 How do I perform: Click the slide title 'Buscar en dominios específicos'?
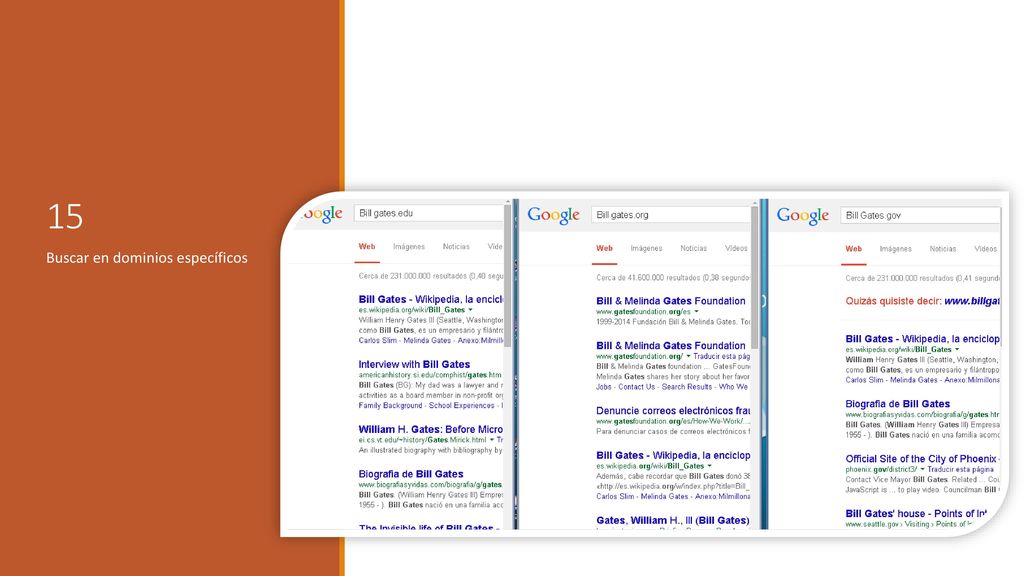[147, 258]
